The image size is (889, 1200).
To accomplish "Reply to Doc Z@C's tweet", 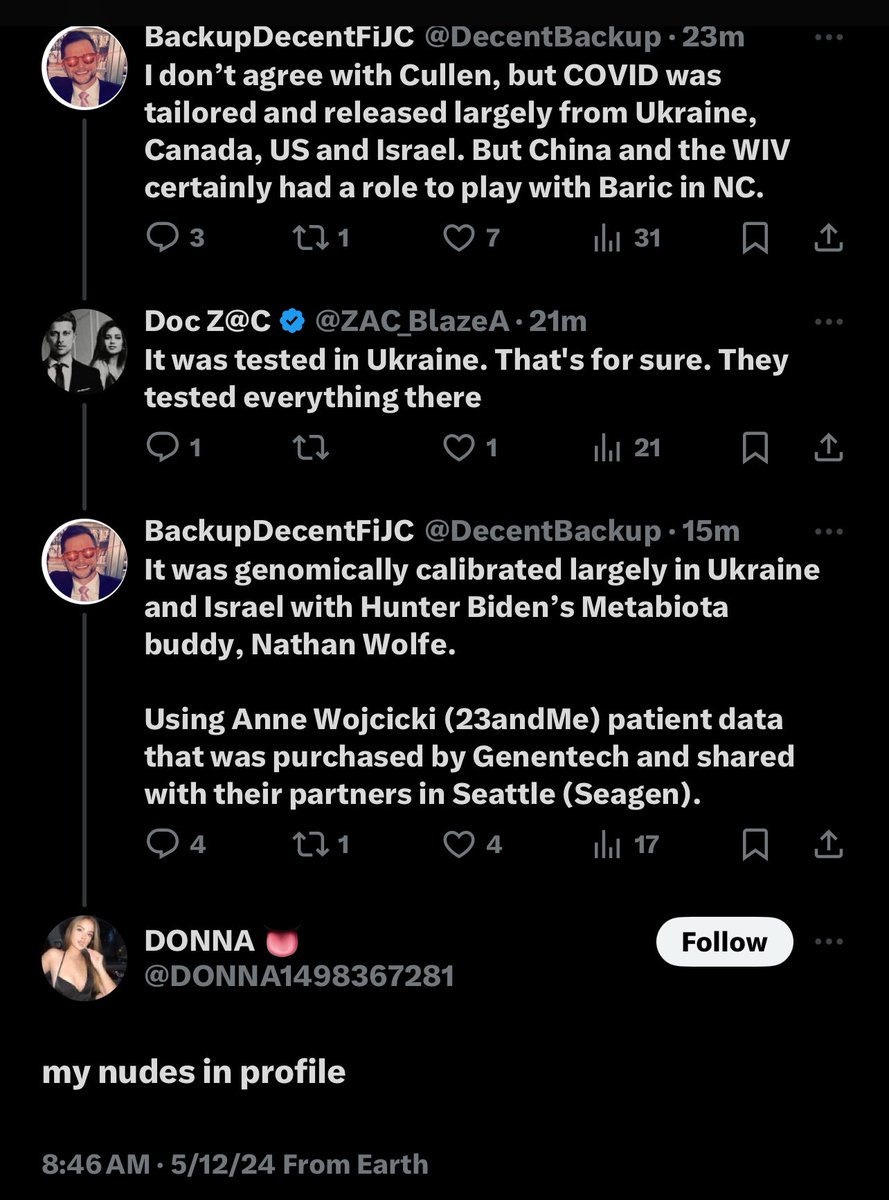I will pos(162,448).
